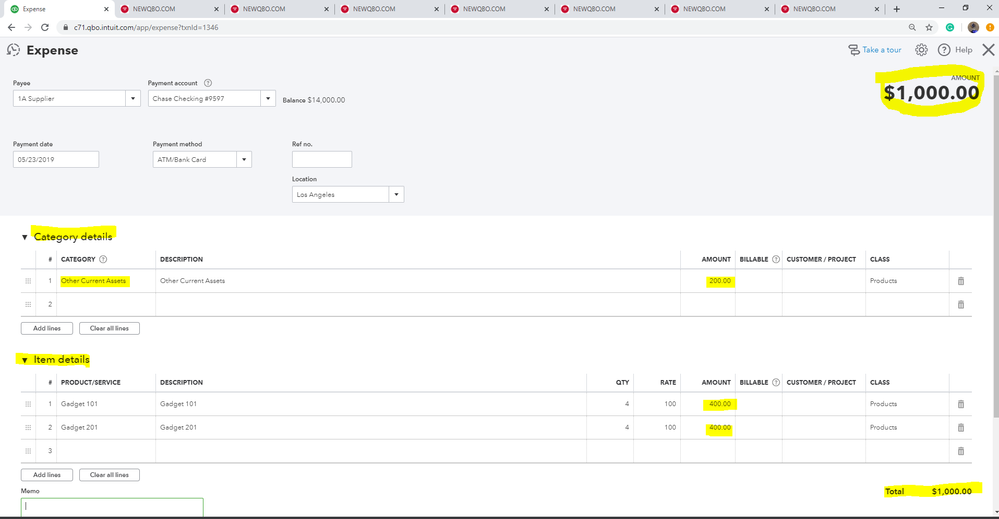Click the Help question mark icon
This screenshot has width=999, height=519.
pos(944,50)
